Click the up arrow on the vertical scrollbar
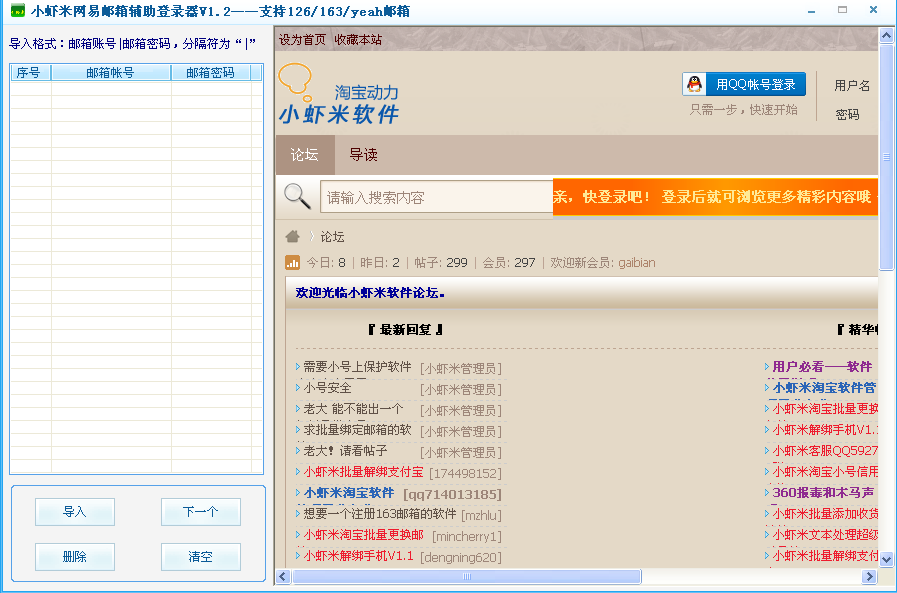This screenshot has height=593, width=897. click(884, 35)
